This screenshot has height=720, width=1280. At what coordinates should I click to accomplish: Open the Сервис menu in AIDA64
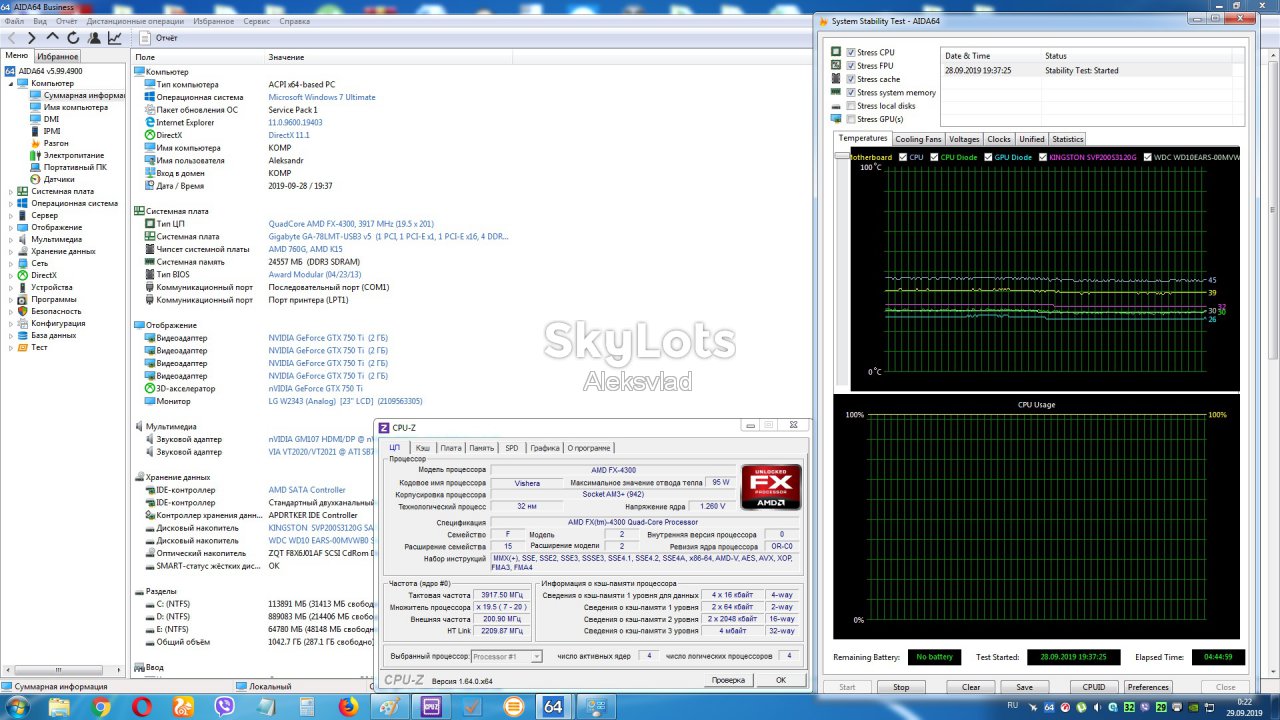pos(256,21)
